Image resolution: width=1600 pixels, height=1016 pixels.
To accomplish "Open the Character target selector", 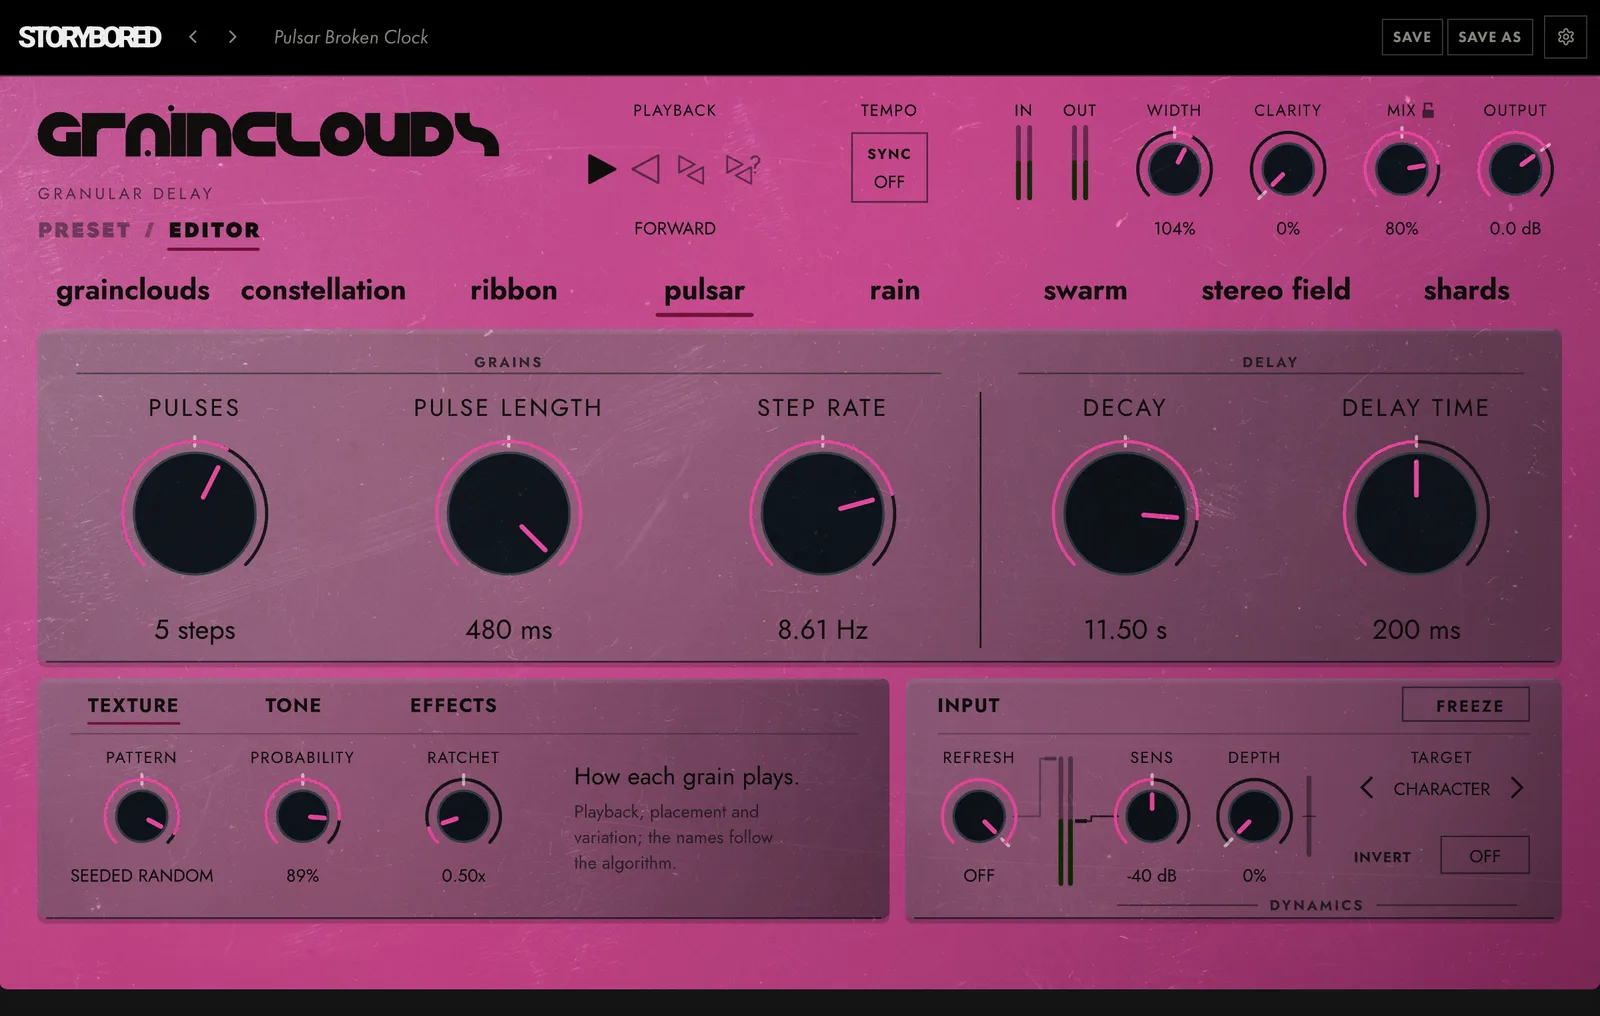I will [1442, 789].
